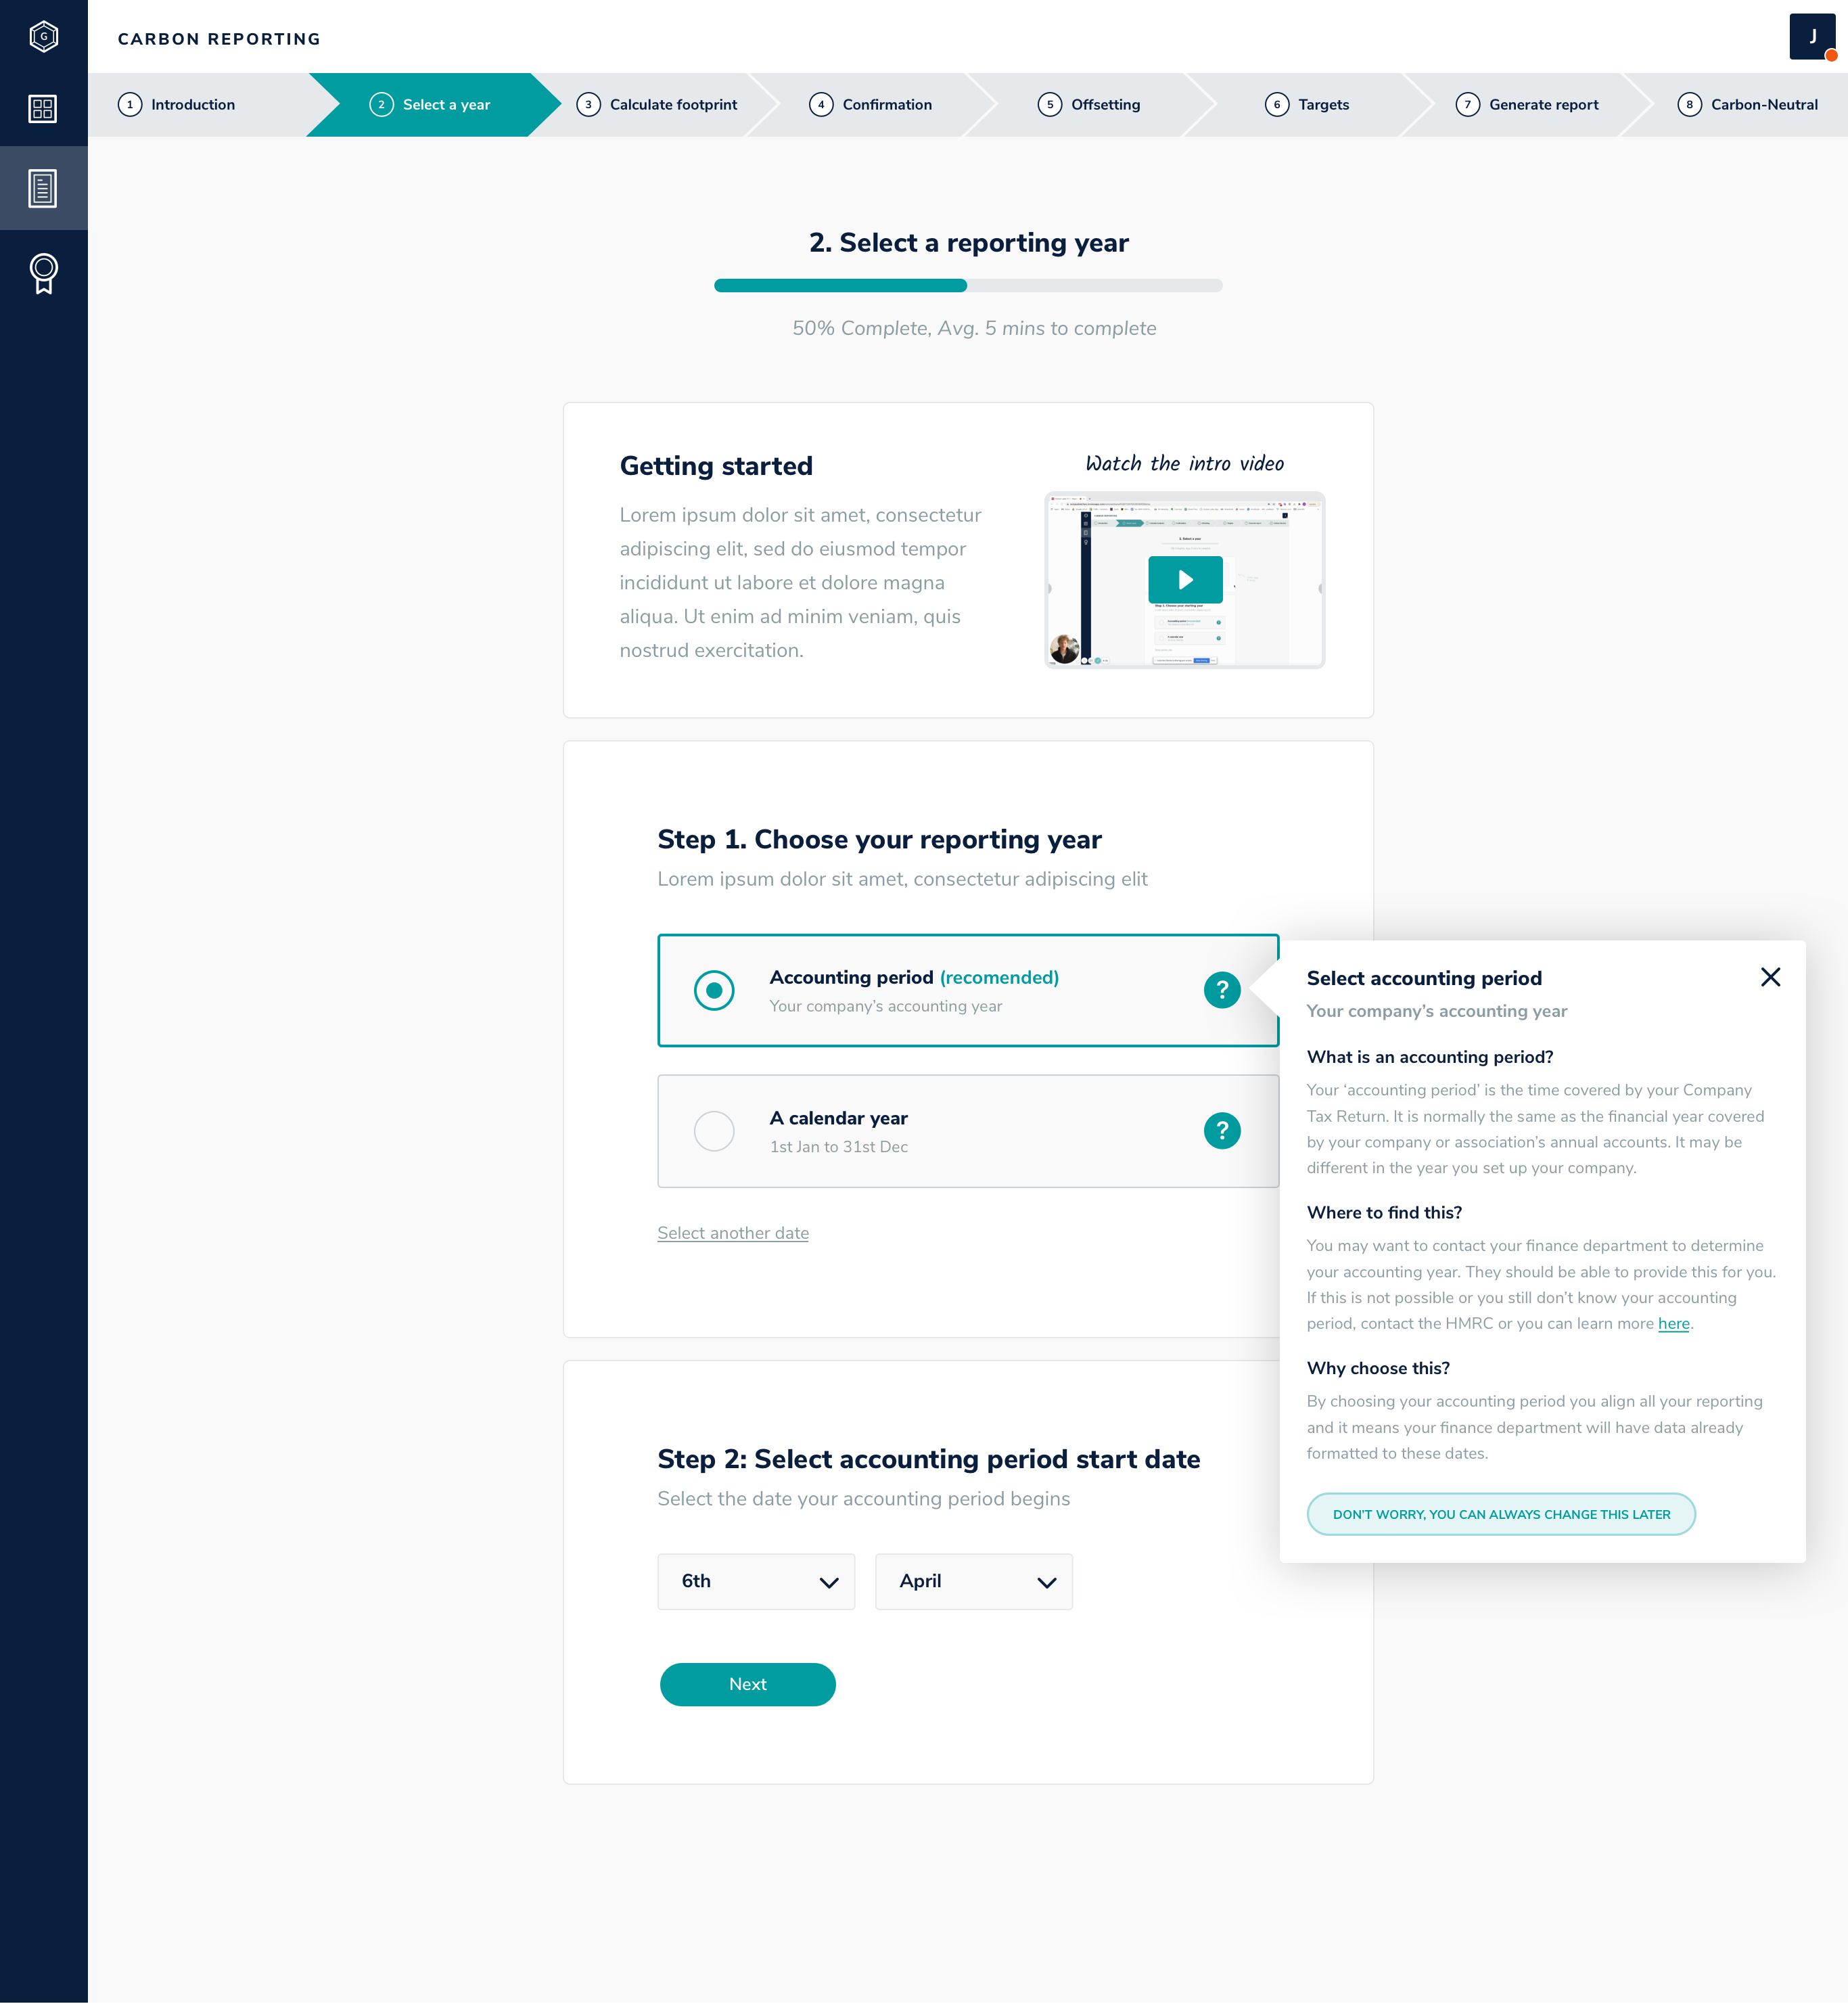Click the hexagon logo icon in sidebar
The image size is (1848, 2004).
(43, 37)
